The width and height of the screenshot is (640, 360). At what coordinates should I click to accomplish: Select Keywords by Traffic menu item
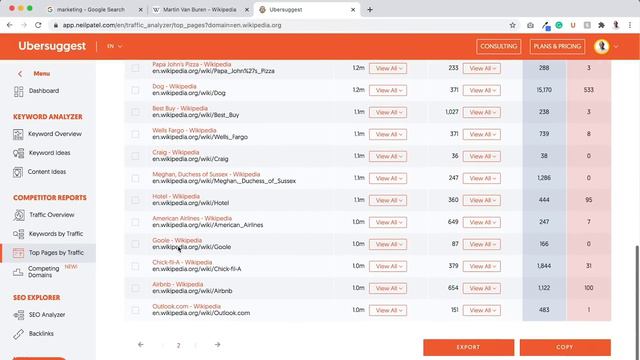[56, 234]
